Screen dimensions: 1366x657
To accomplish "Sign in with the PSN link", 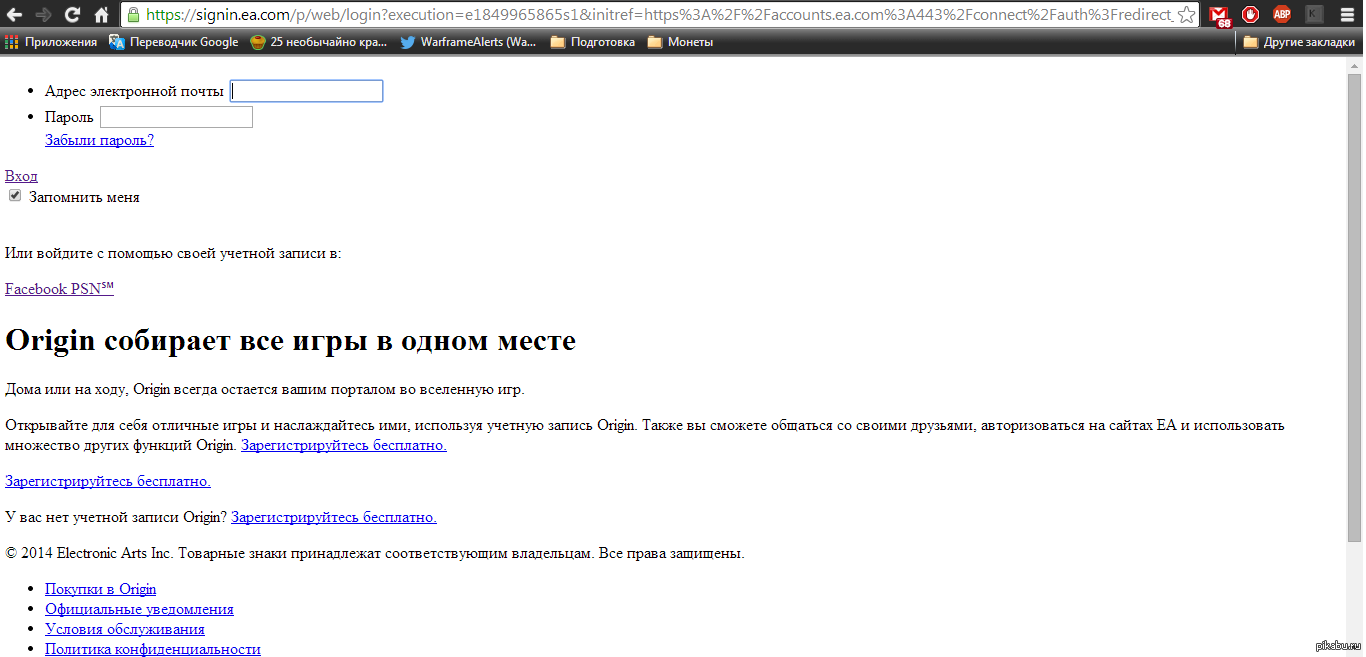I will [x=92, y=289].
